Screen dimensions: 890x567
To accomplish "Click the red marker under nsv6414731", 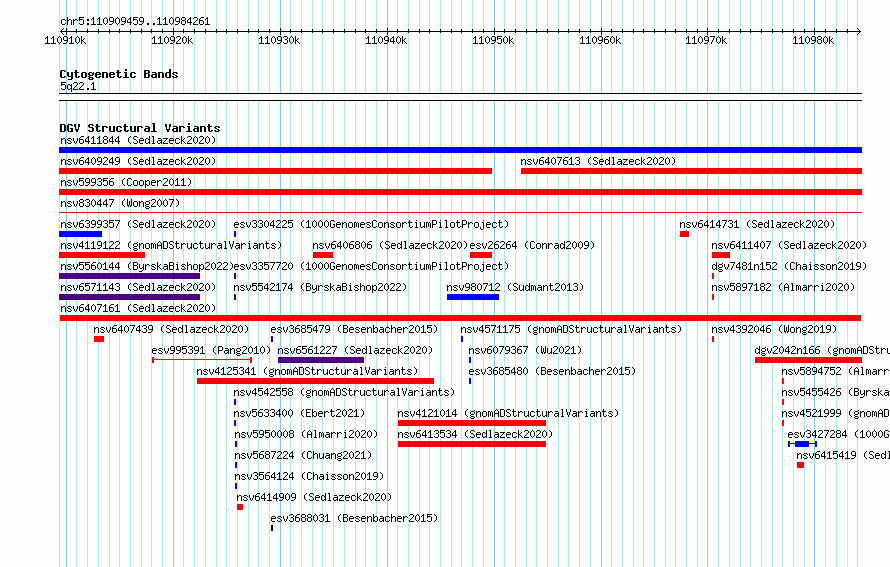I will [x=685, y=234].
